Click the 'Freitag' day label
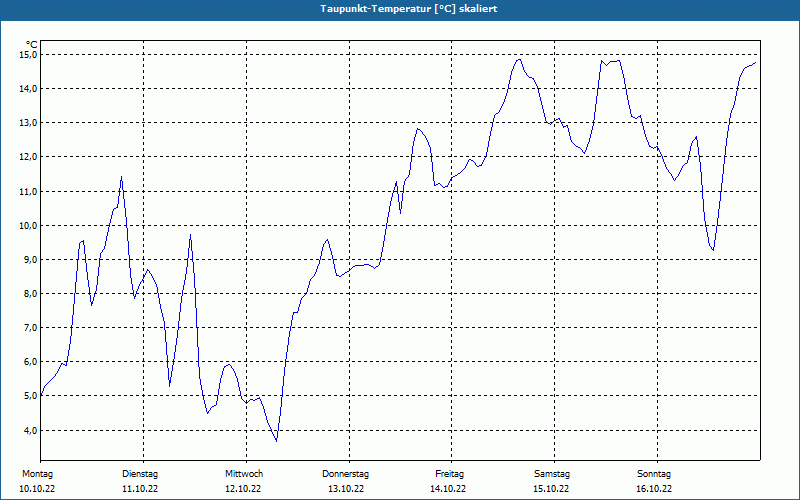 click(449, 474)
